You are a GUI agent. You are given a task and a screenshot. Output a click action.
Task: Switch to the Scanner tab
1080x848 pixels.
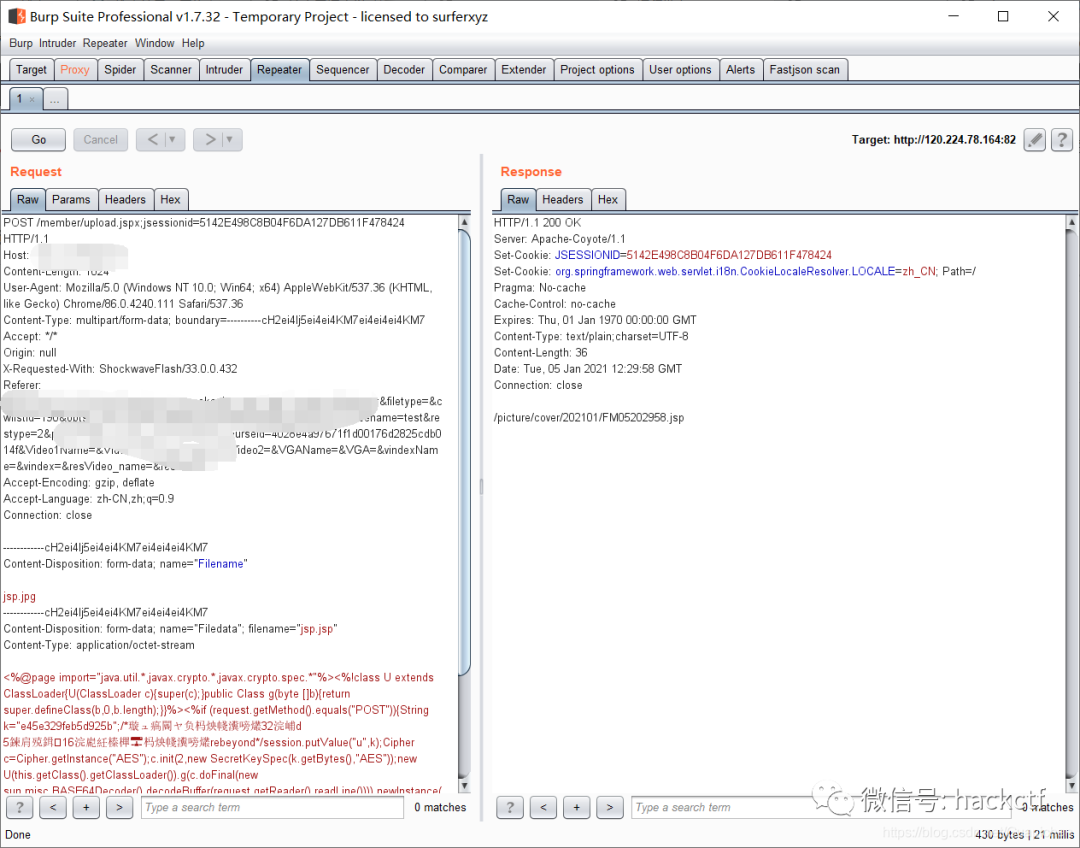[171, 70]
